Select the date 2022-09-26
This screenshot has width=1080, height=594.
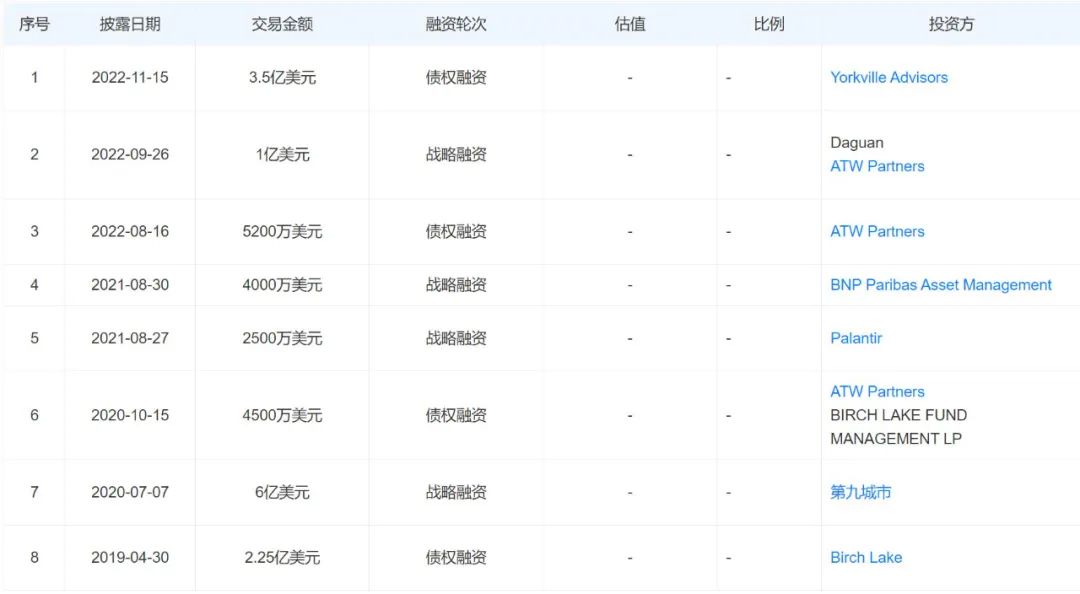130,154
